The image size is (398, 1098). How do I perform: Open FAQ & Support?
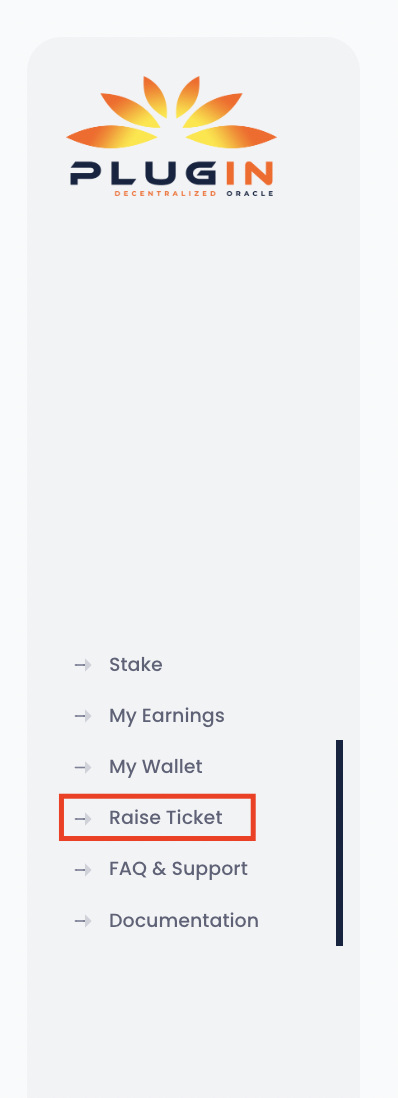[x=178, y=869]
